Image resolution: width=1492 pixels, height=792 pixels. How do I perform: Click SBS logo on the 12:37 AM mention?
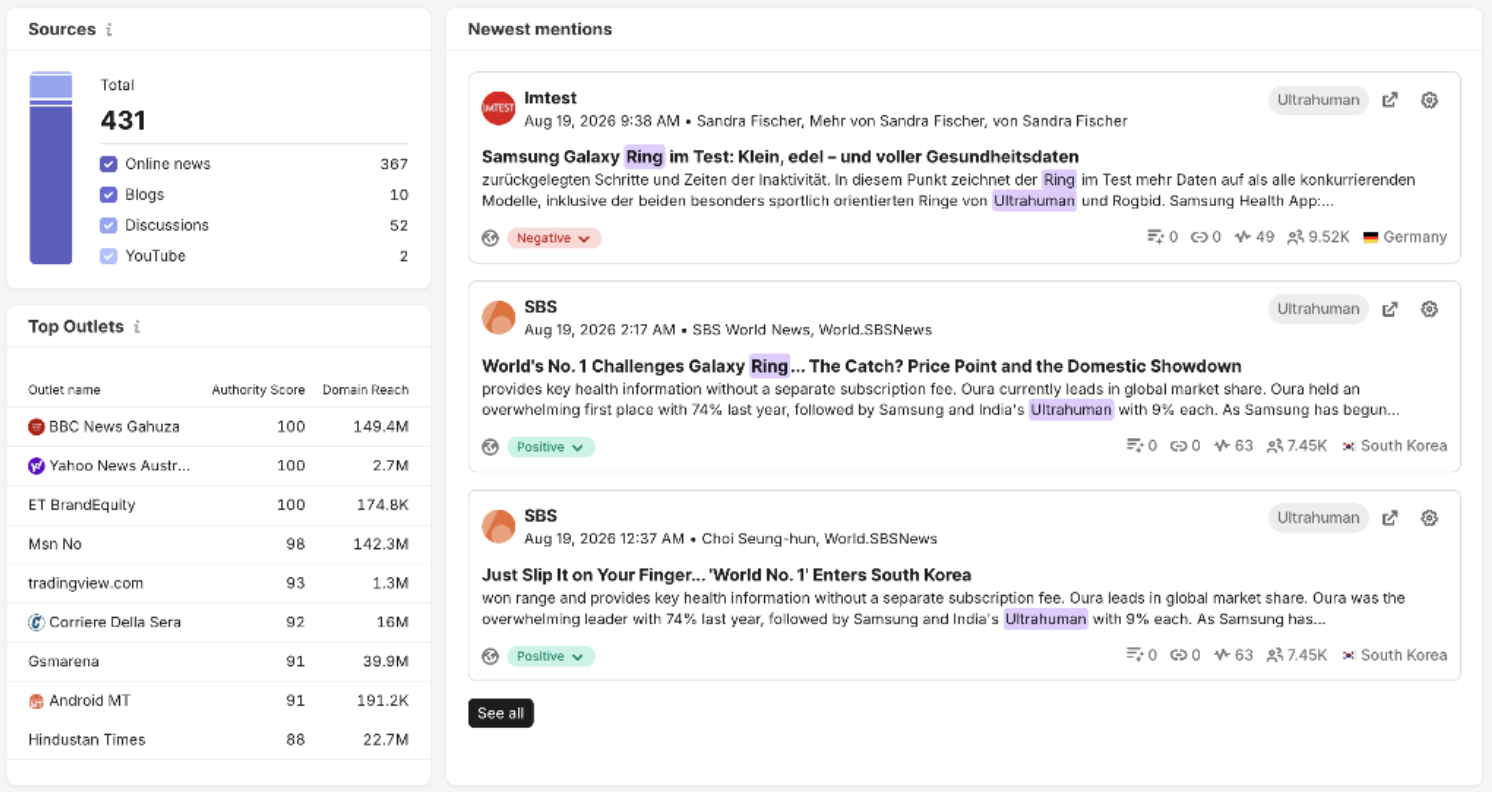498,526
